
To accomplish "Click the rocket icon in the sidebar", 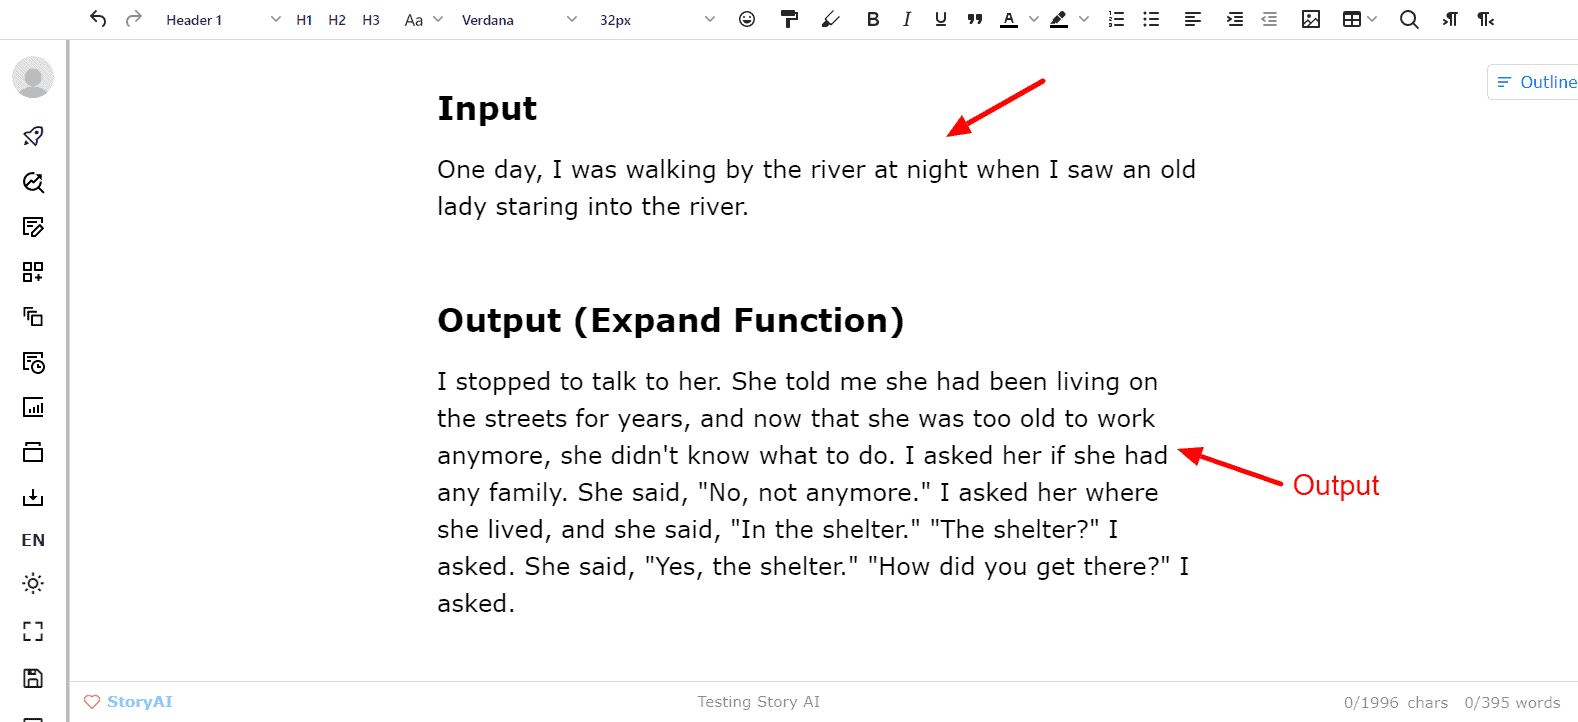I will [x=33, y=136].
